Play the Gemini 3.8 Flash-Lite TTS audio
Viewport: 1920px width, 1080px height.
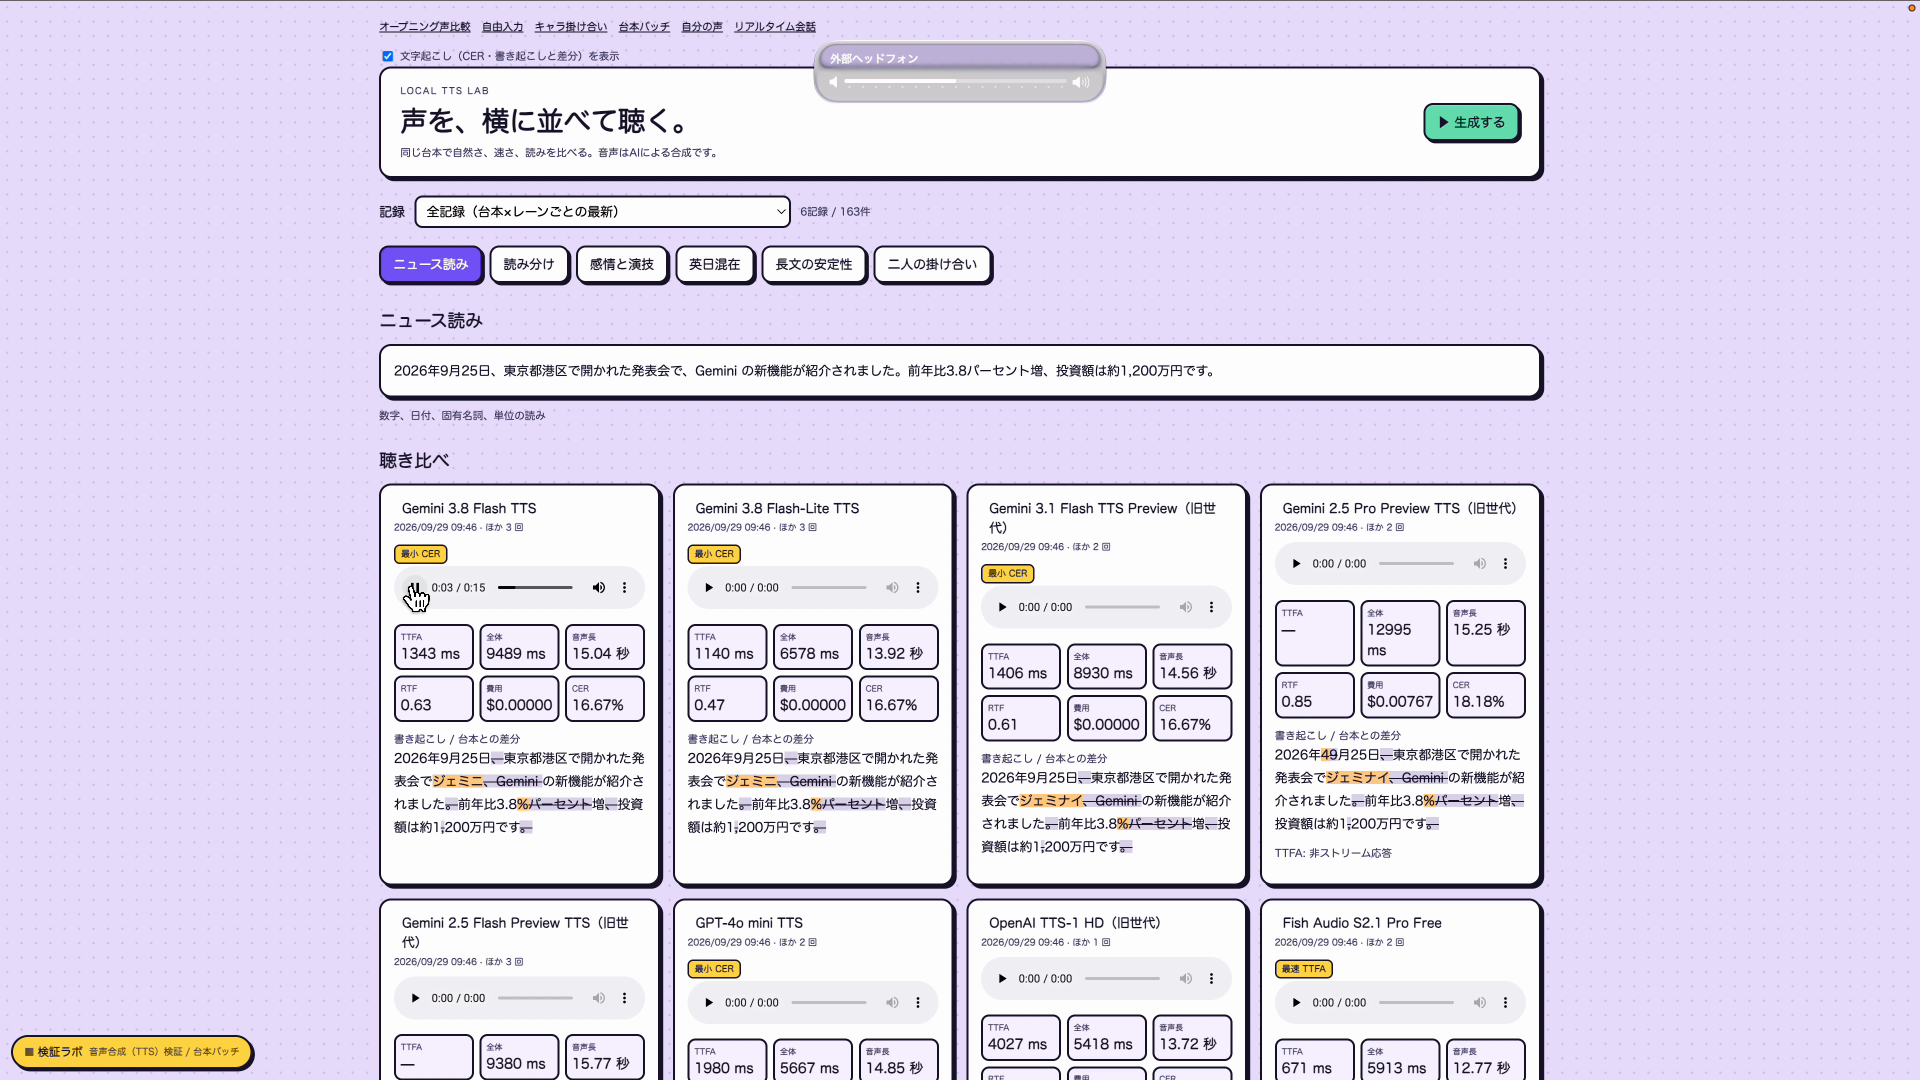[709, 588]
